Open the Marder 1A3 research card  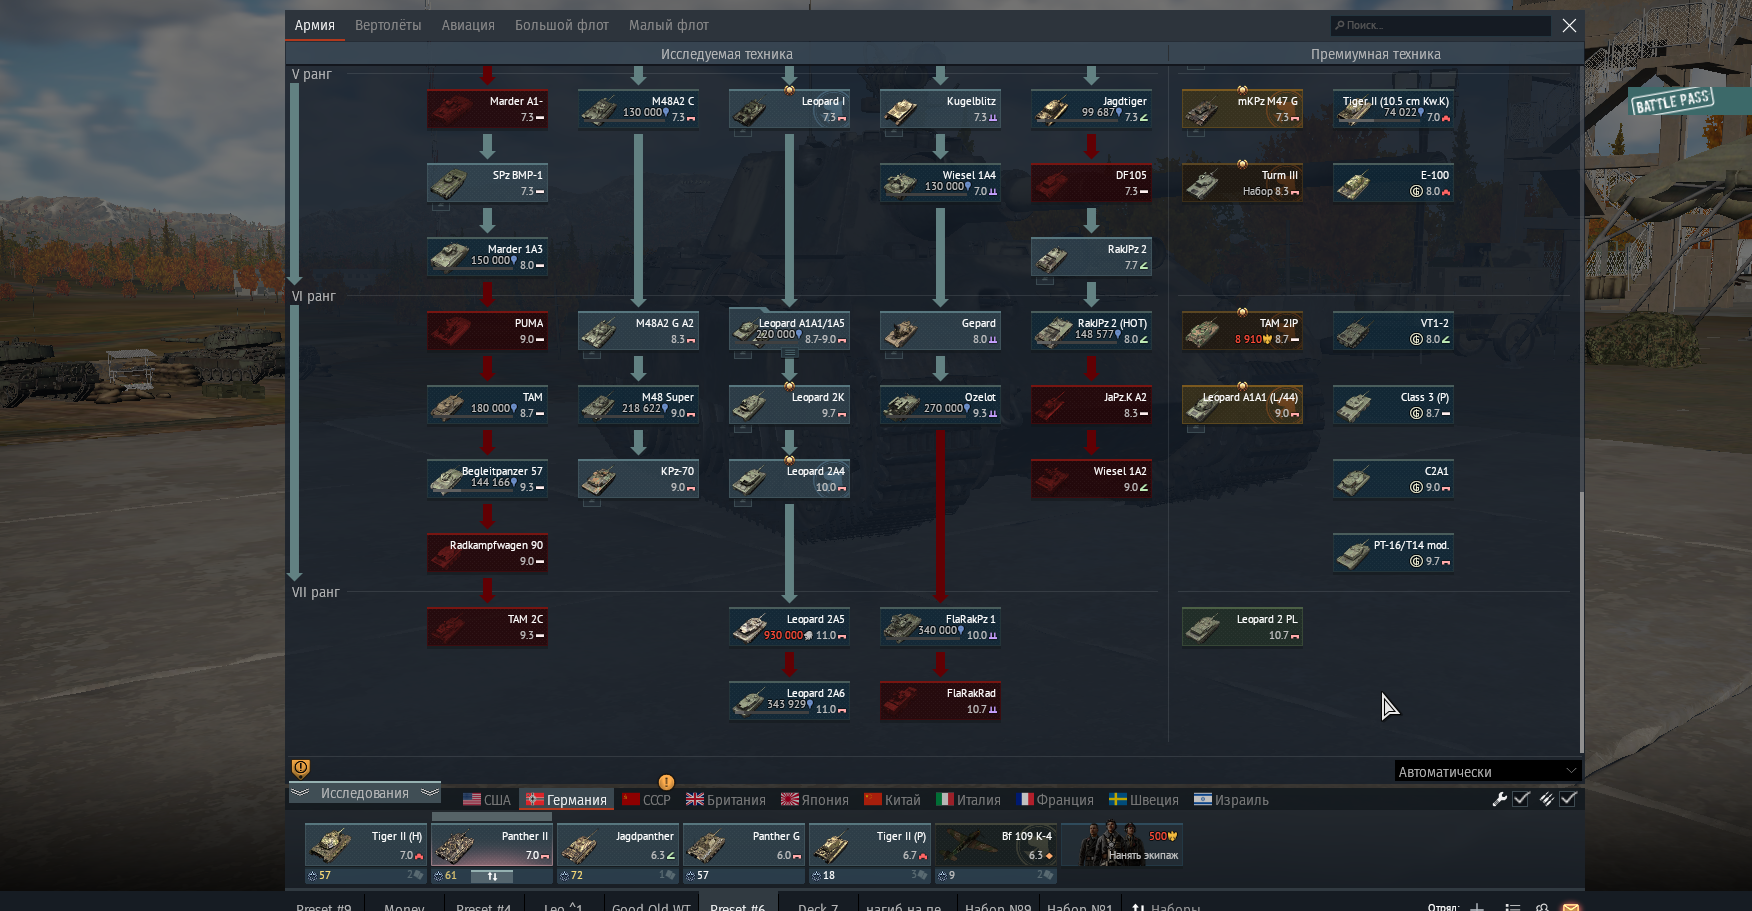(487, 257)
